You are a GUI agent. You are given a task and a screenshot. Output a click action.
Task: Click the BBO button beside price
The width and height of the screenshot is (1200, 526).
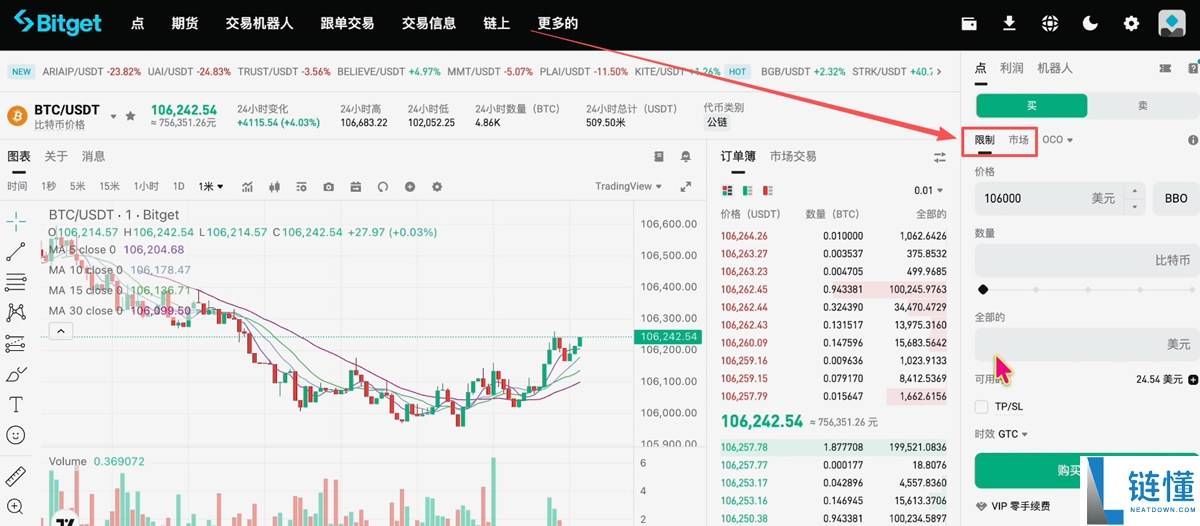click(x=1175, y=199)
